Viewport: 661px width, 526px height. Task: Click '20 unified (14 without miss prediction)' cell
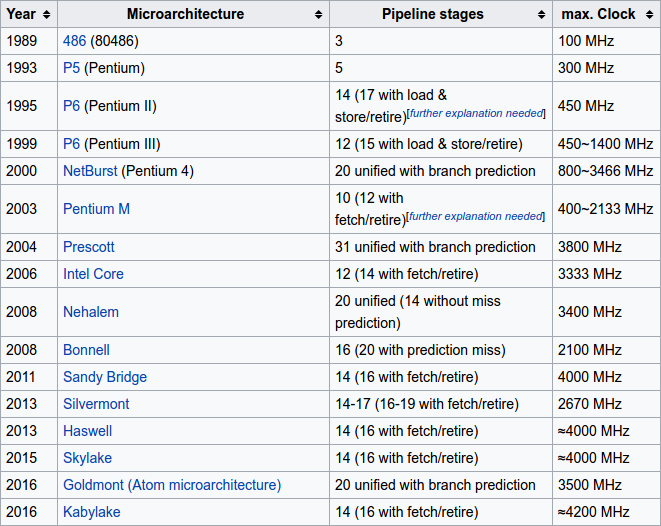[441, 312]
